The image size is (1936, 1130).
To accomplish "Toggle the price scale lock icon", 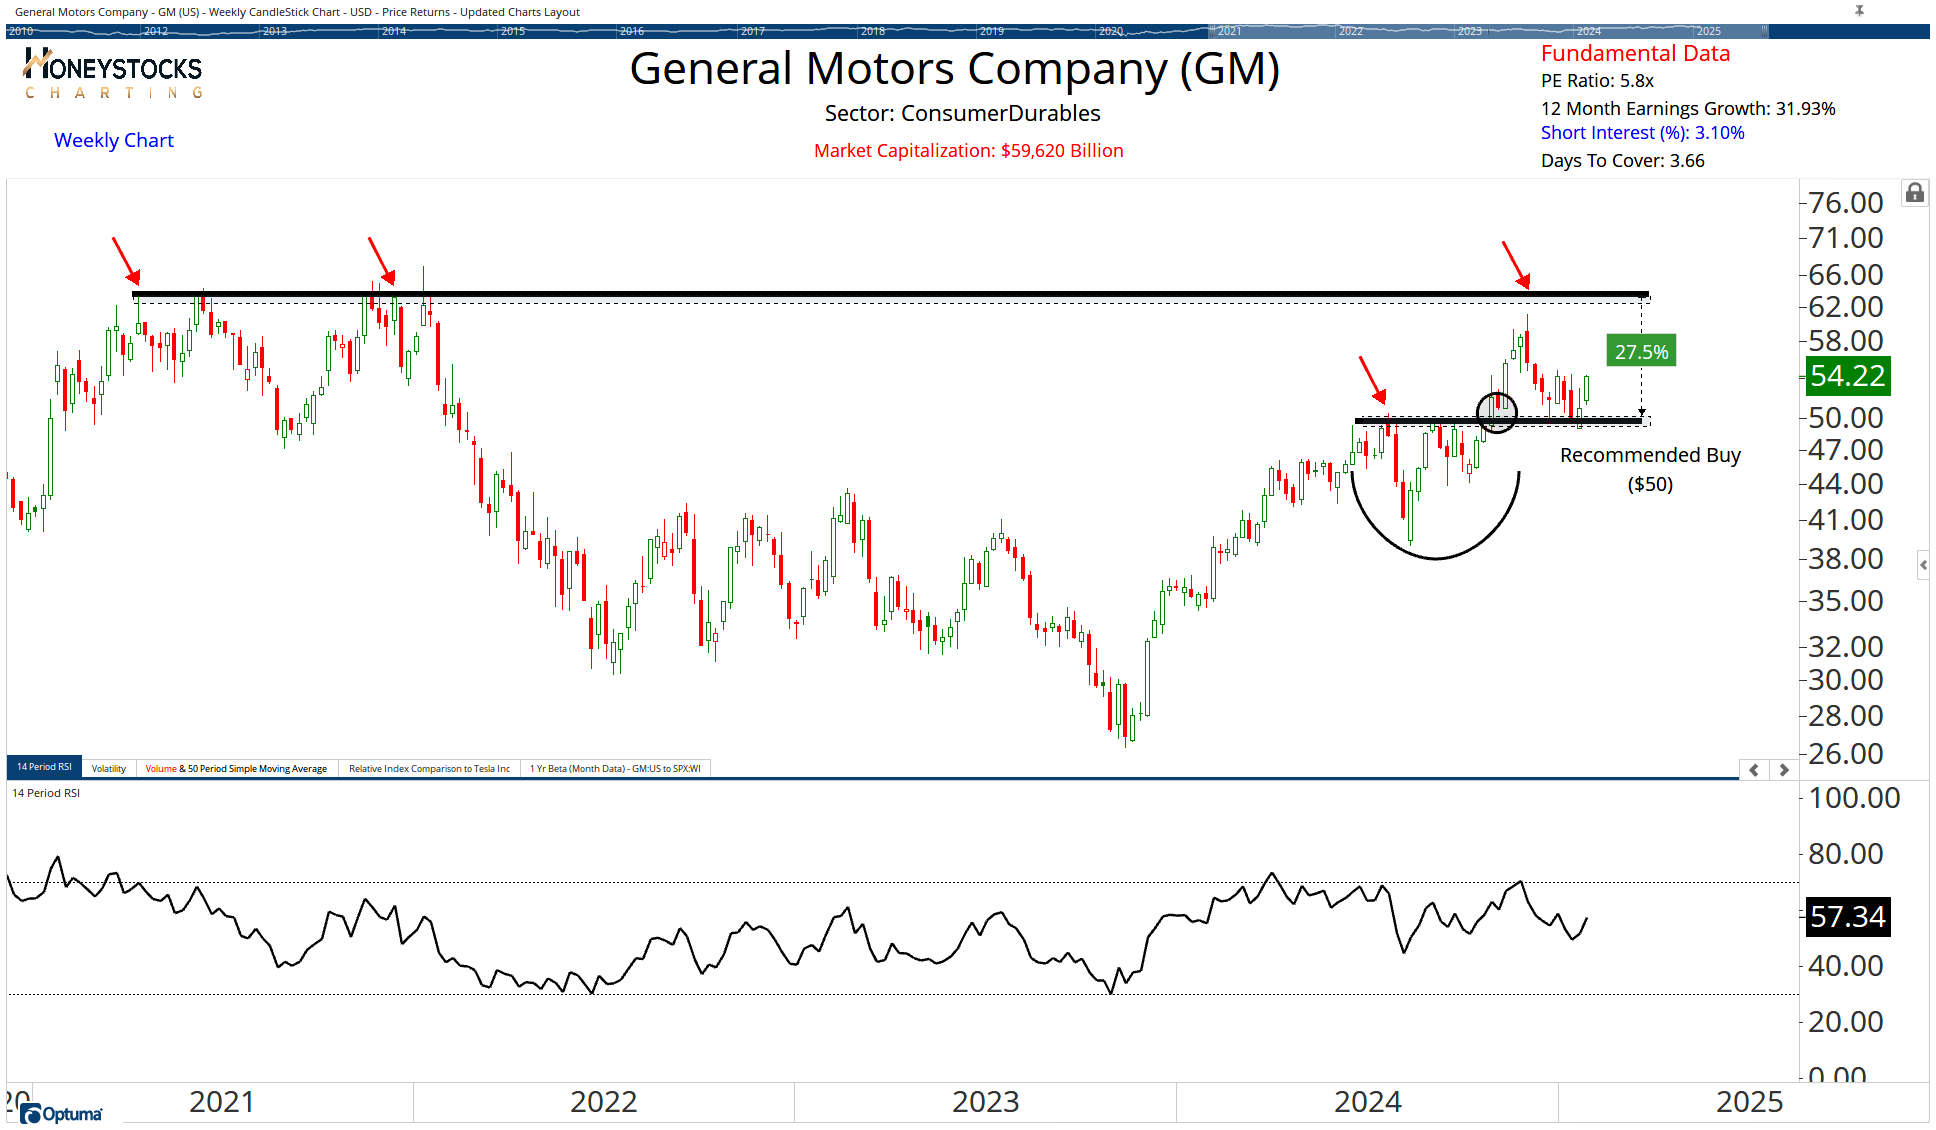I will 1914,193.
